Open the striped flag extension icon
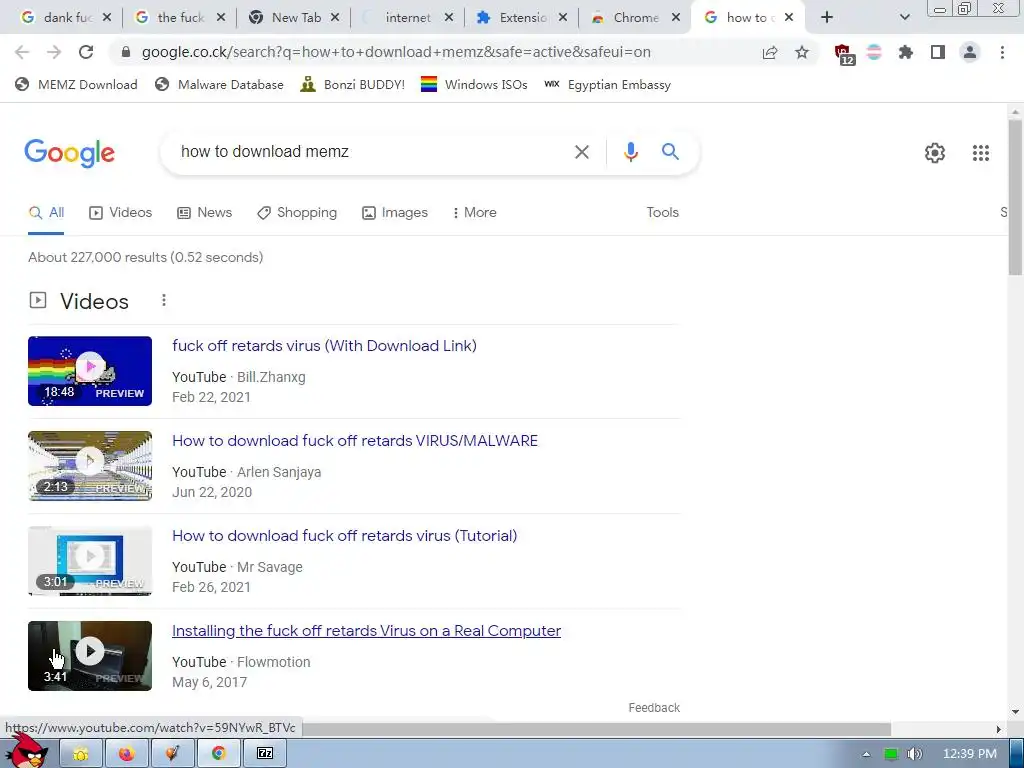 (874, 52)
